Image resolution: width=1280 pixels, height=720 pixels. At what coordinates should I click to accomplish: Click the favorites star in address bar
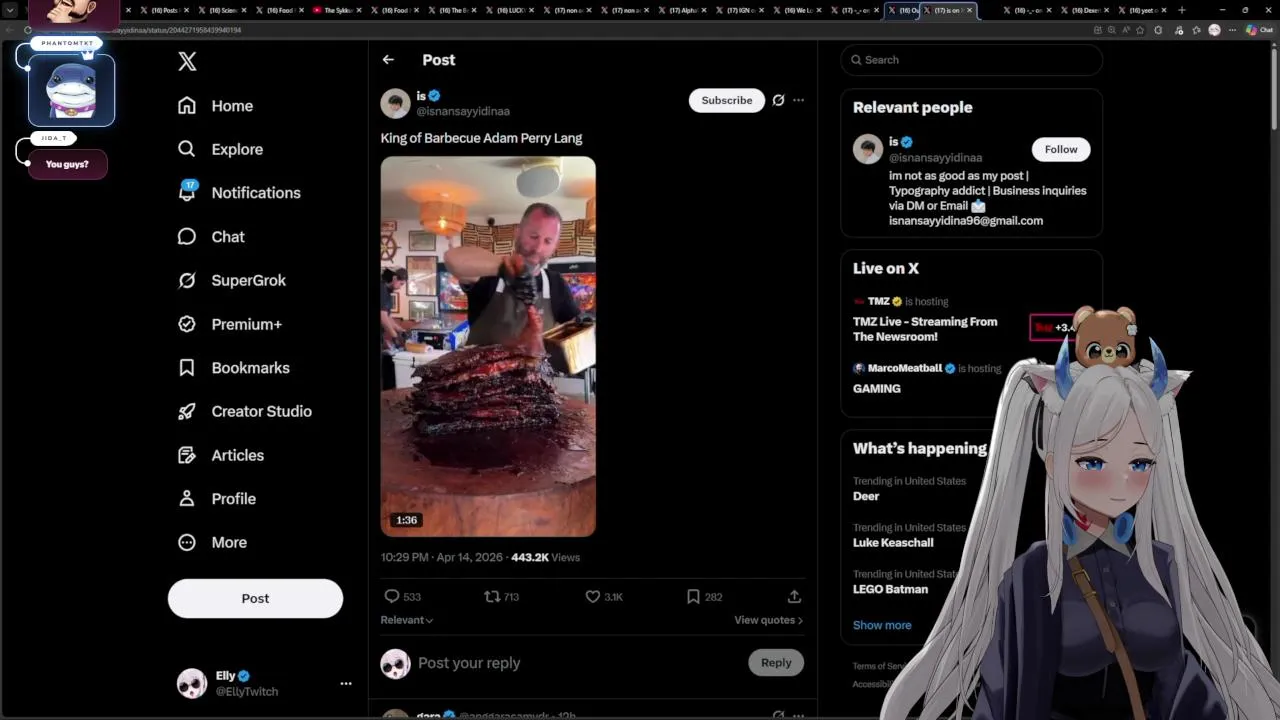click(1140, 30)
